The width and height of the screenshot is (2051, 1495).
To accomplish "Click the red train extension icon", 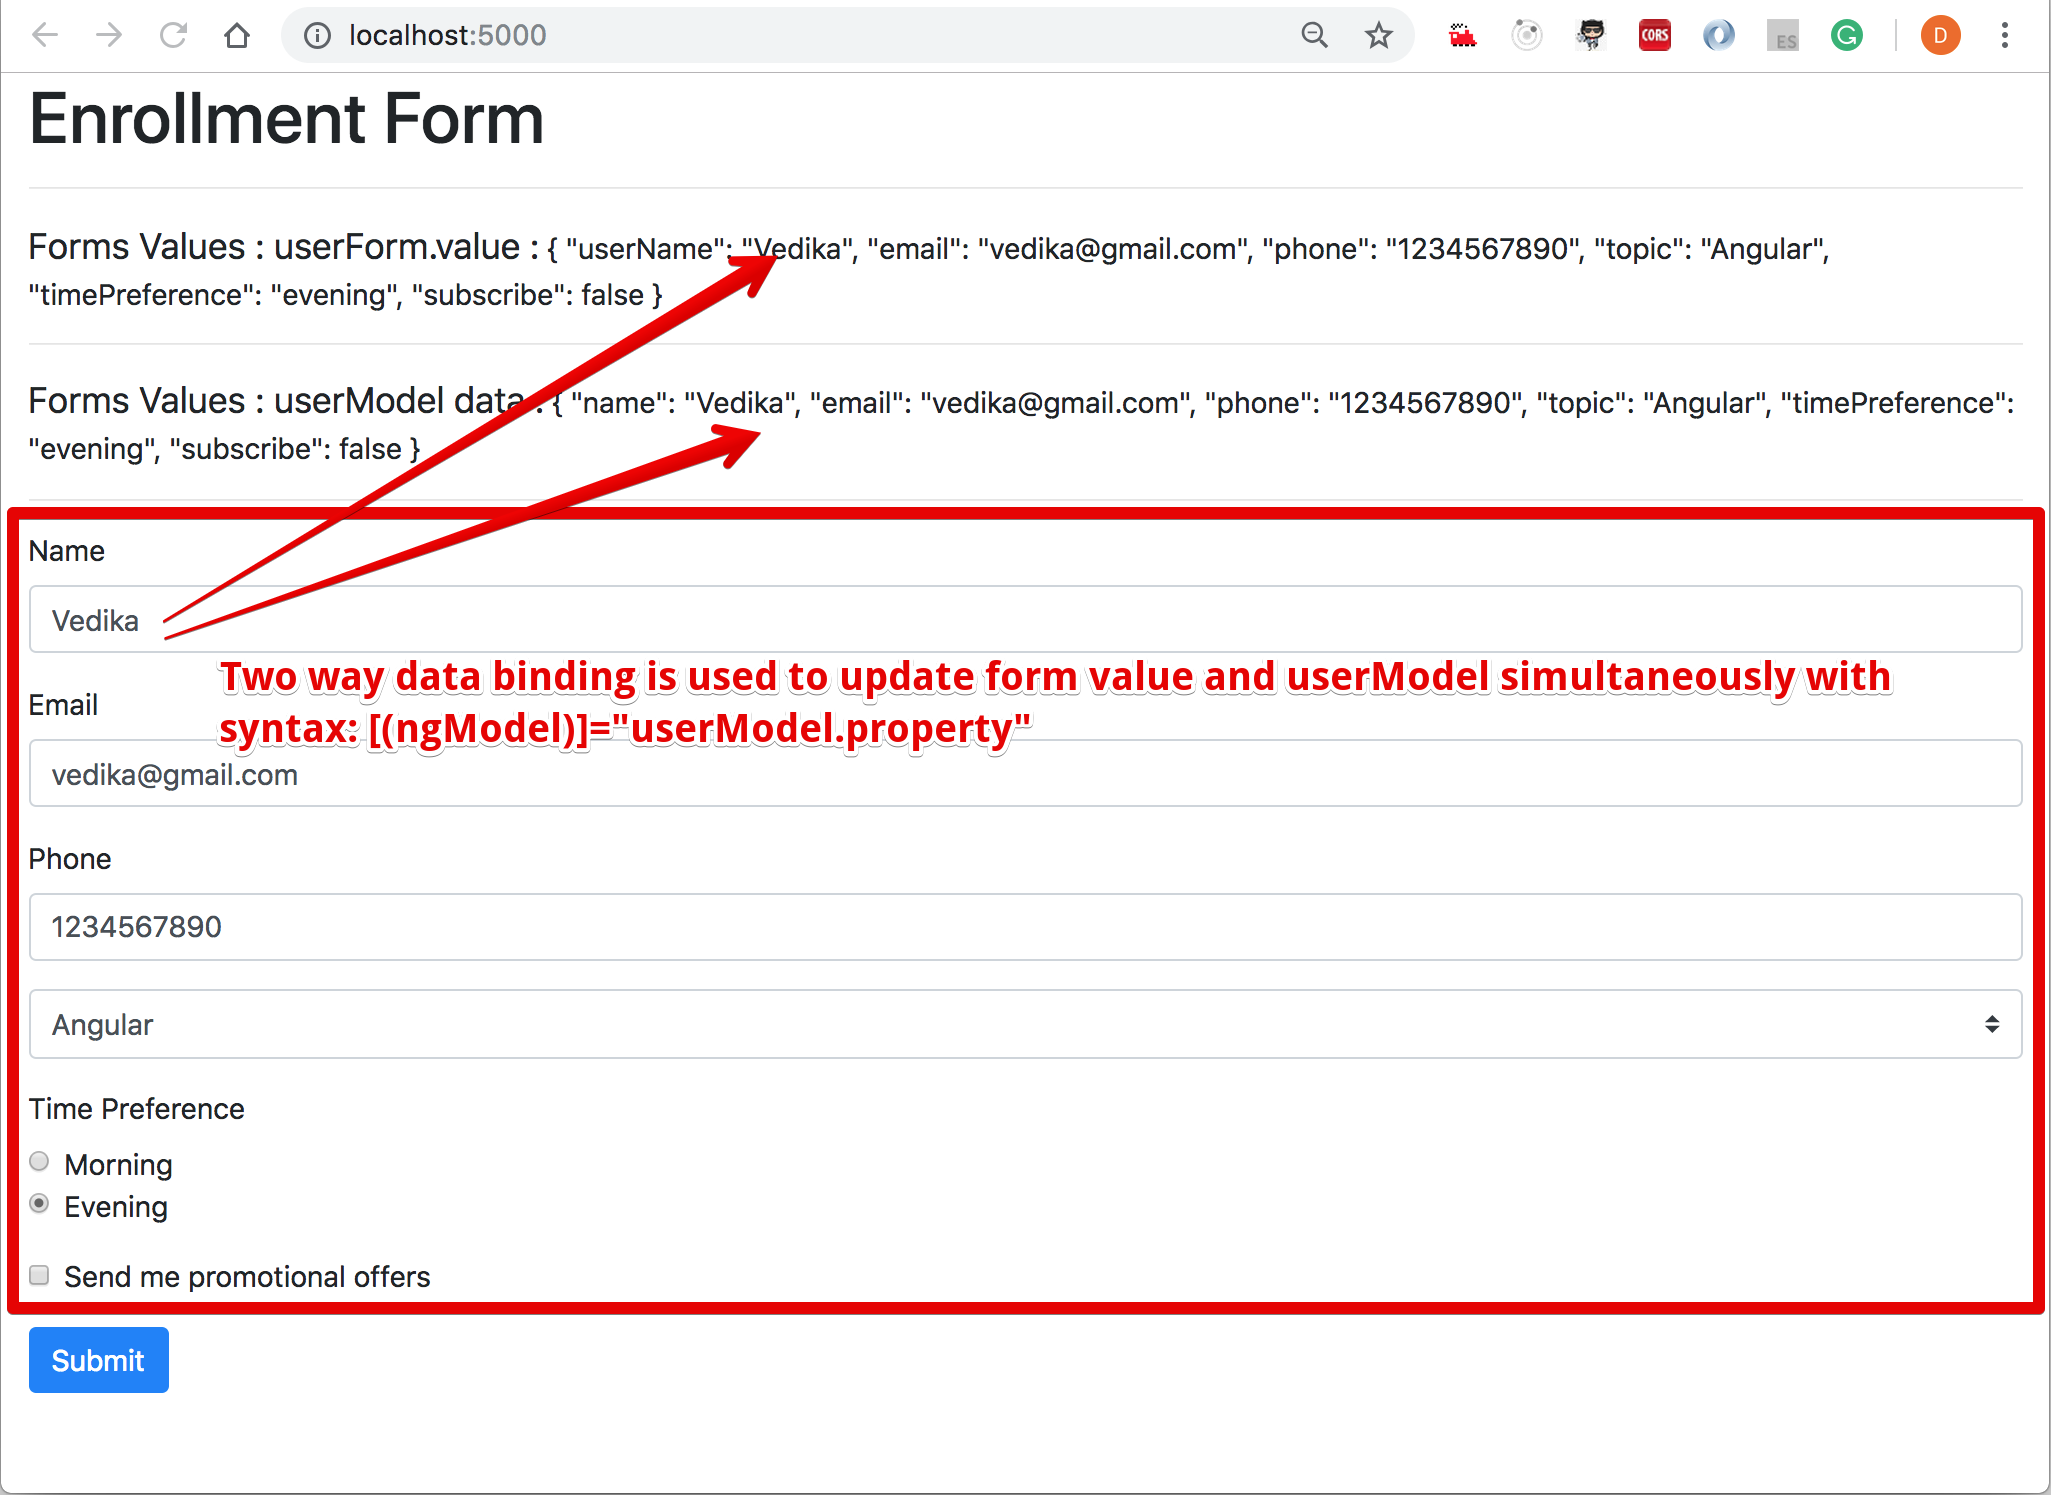I will tap(1462, 36).
